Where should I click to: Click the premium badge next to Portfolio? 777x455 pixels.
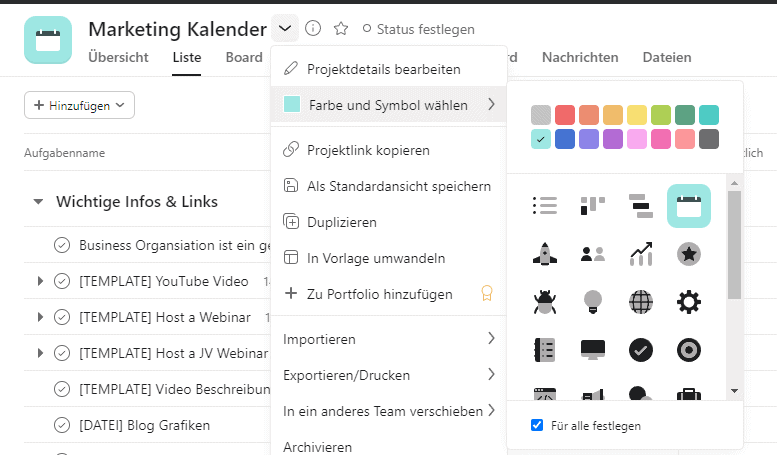(487, 293)
